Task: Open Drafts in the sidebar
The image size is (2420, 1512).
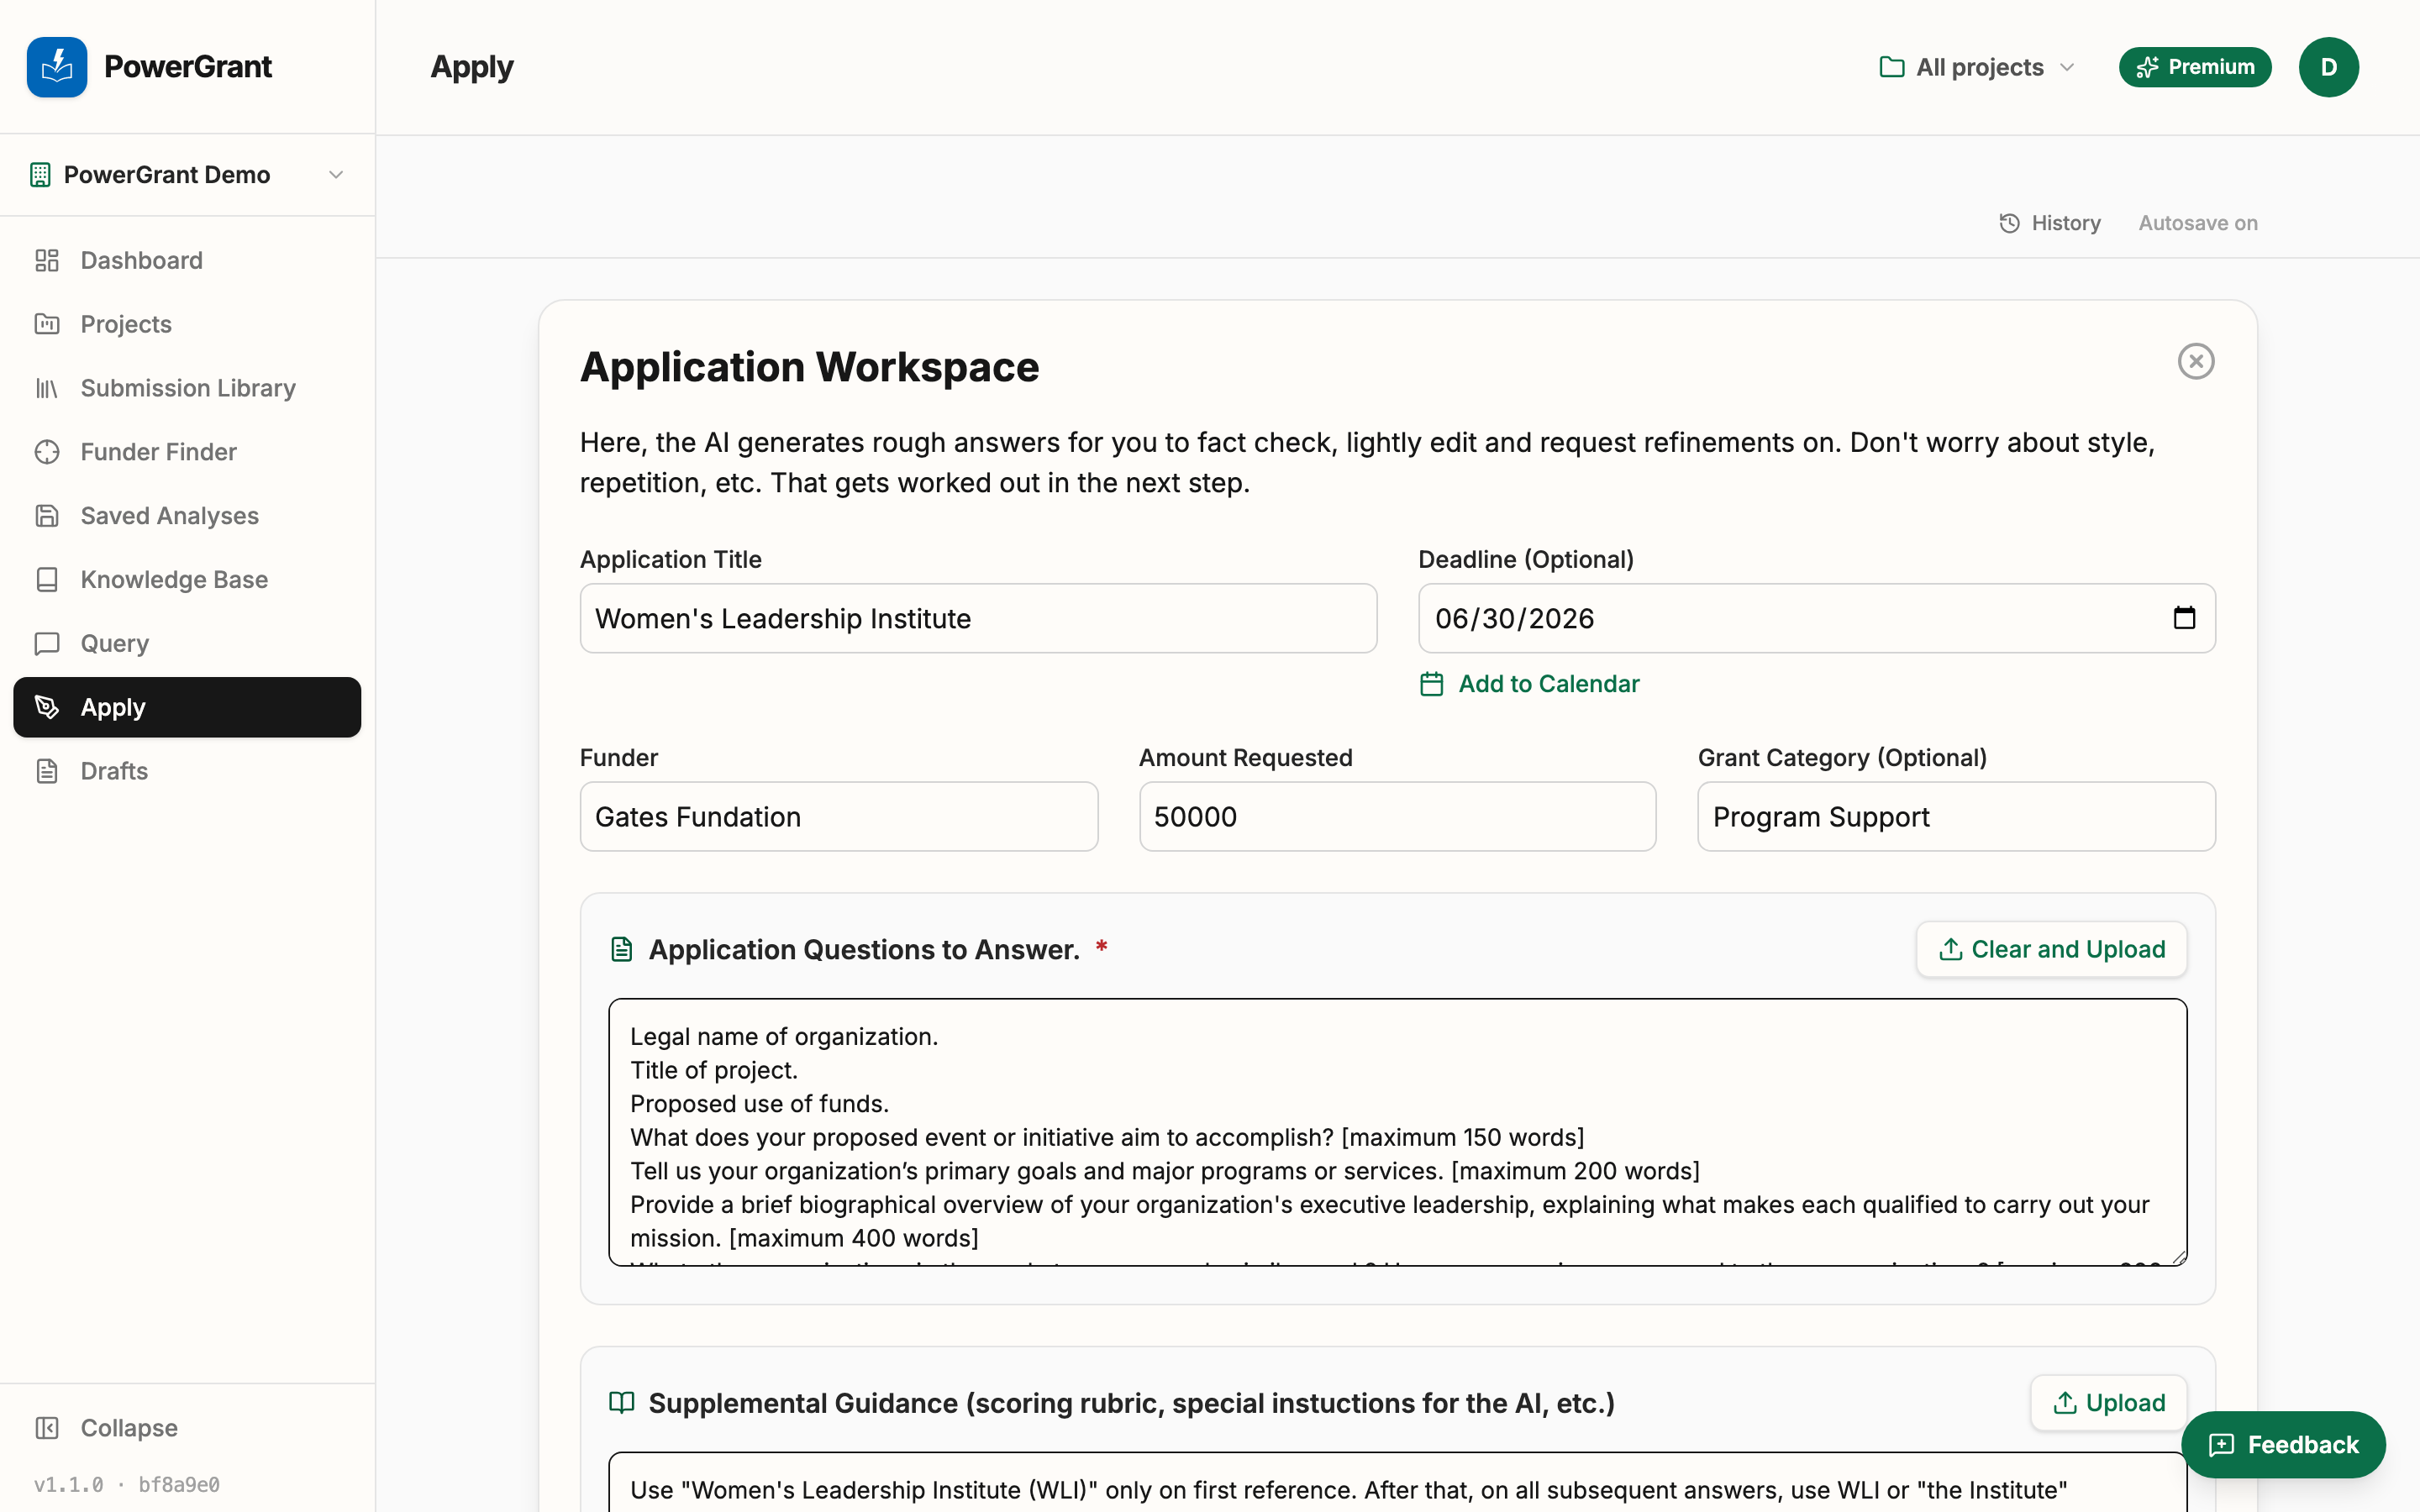Action: [x=187, y=771]
